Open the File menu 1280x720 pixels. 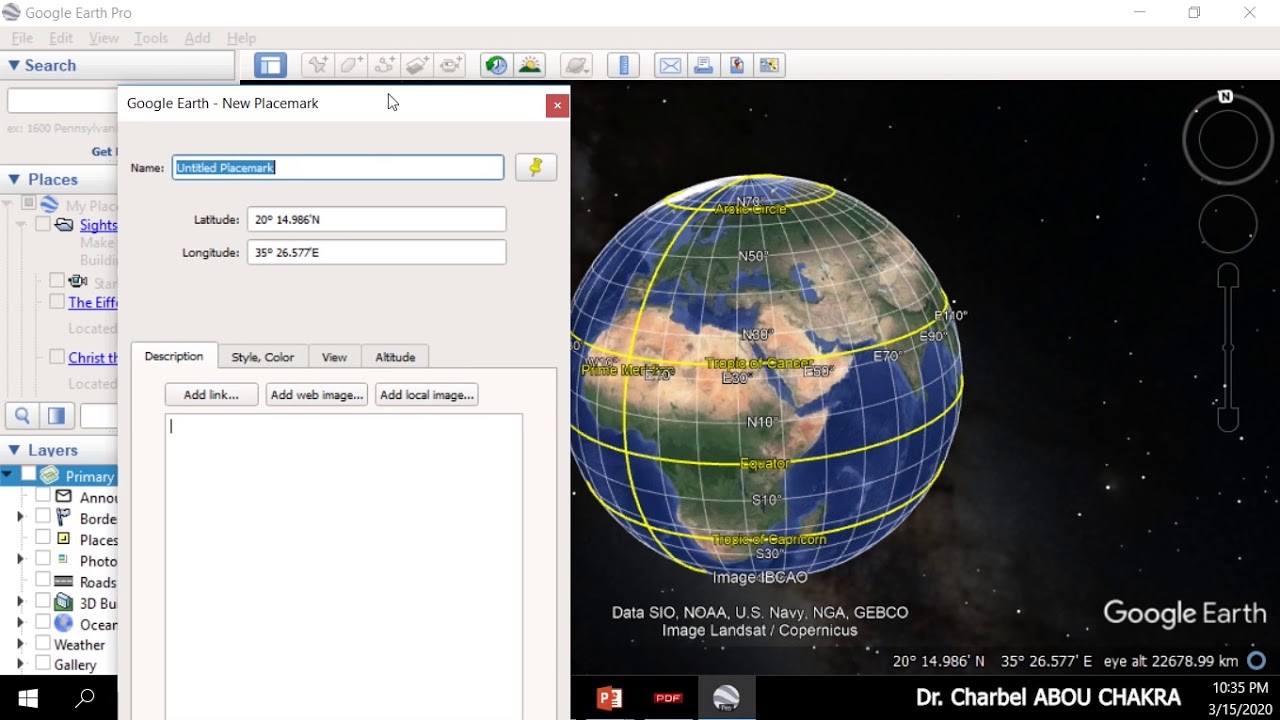22,38
